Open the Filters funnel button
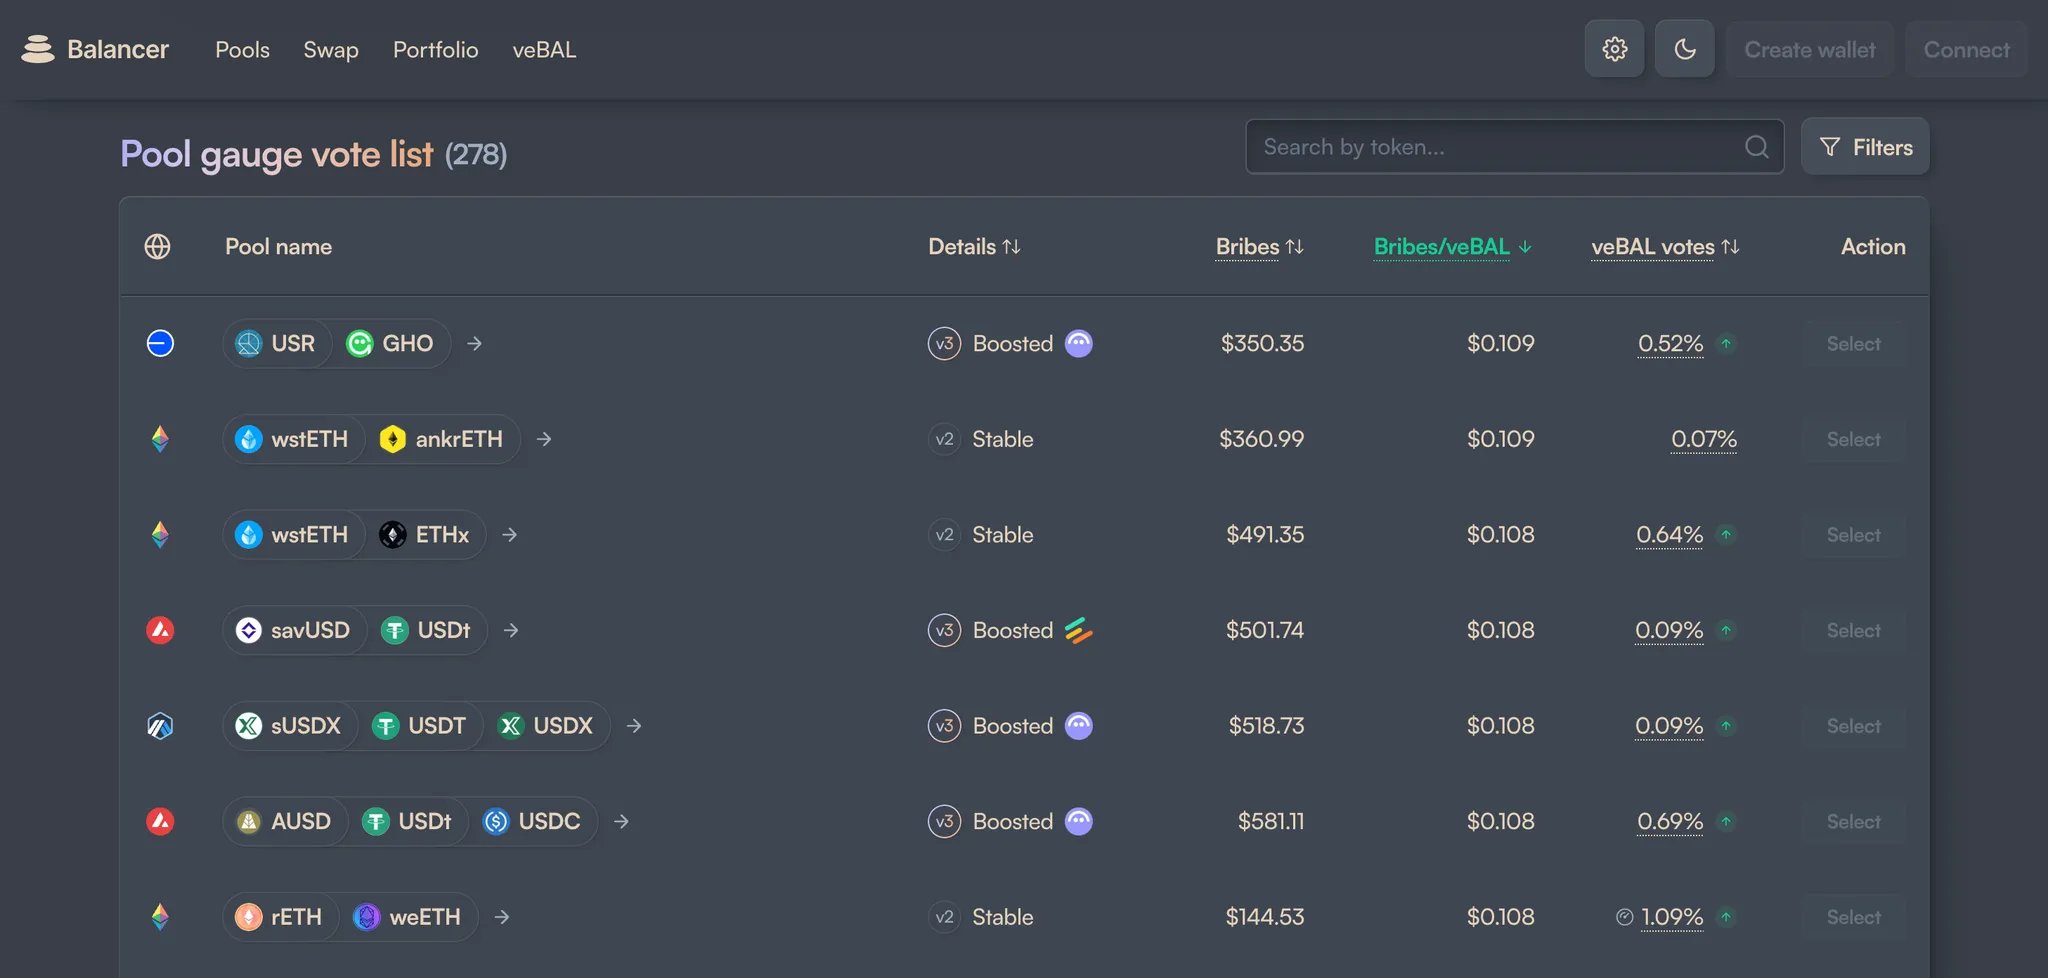This screenshot has width=2048, height=978. click(x=1865, y=147)
